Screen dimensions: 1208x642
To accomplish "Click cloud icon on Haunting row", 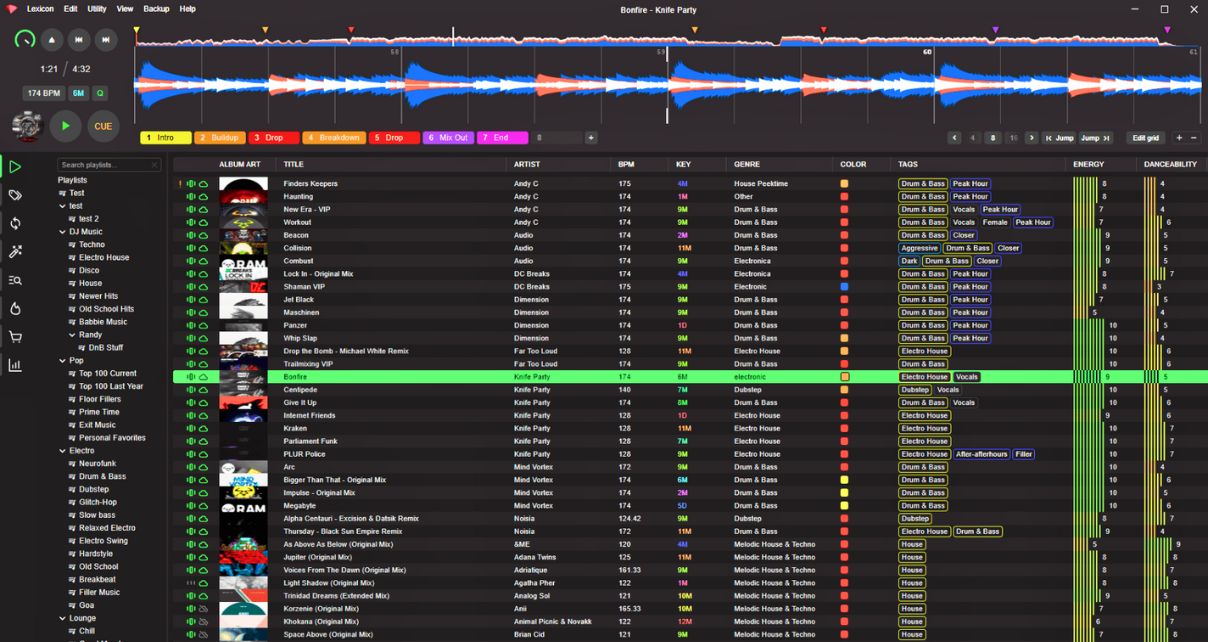I will tap(203, 197).
